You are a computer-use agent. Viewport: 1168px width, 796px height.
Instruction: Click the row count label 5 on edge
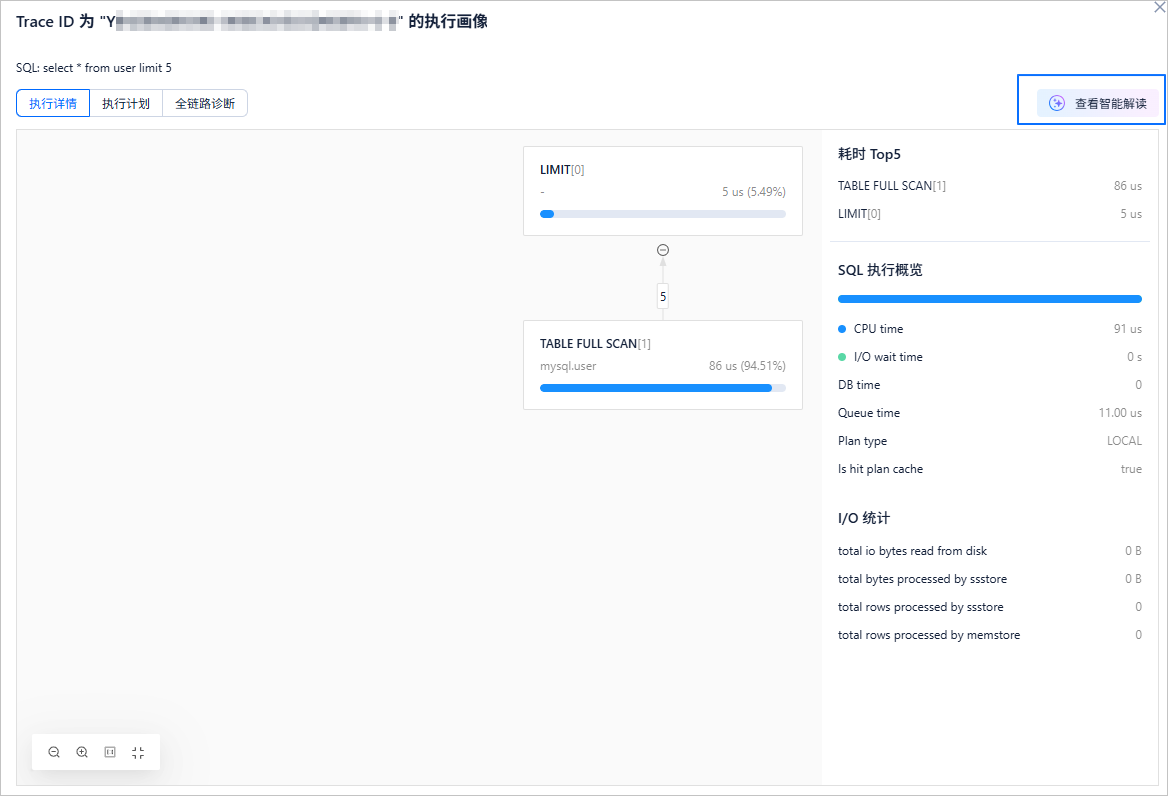pyautogui.click(x=663, y=296)
